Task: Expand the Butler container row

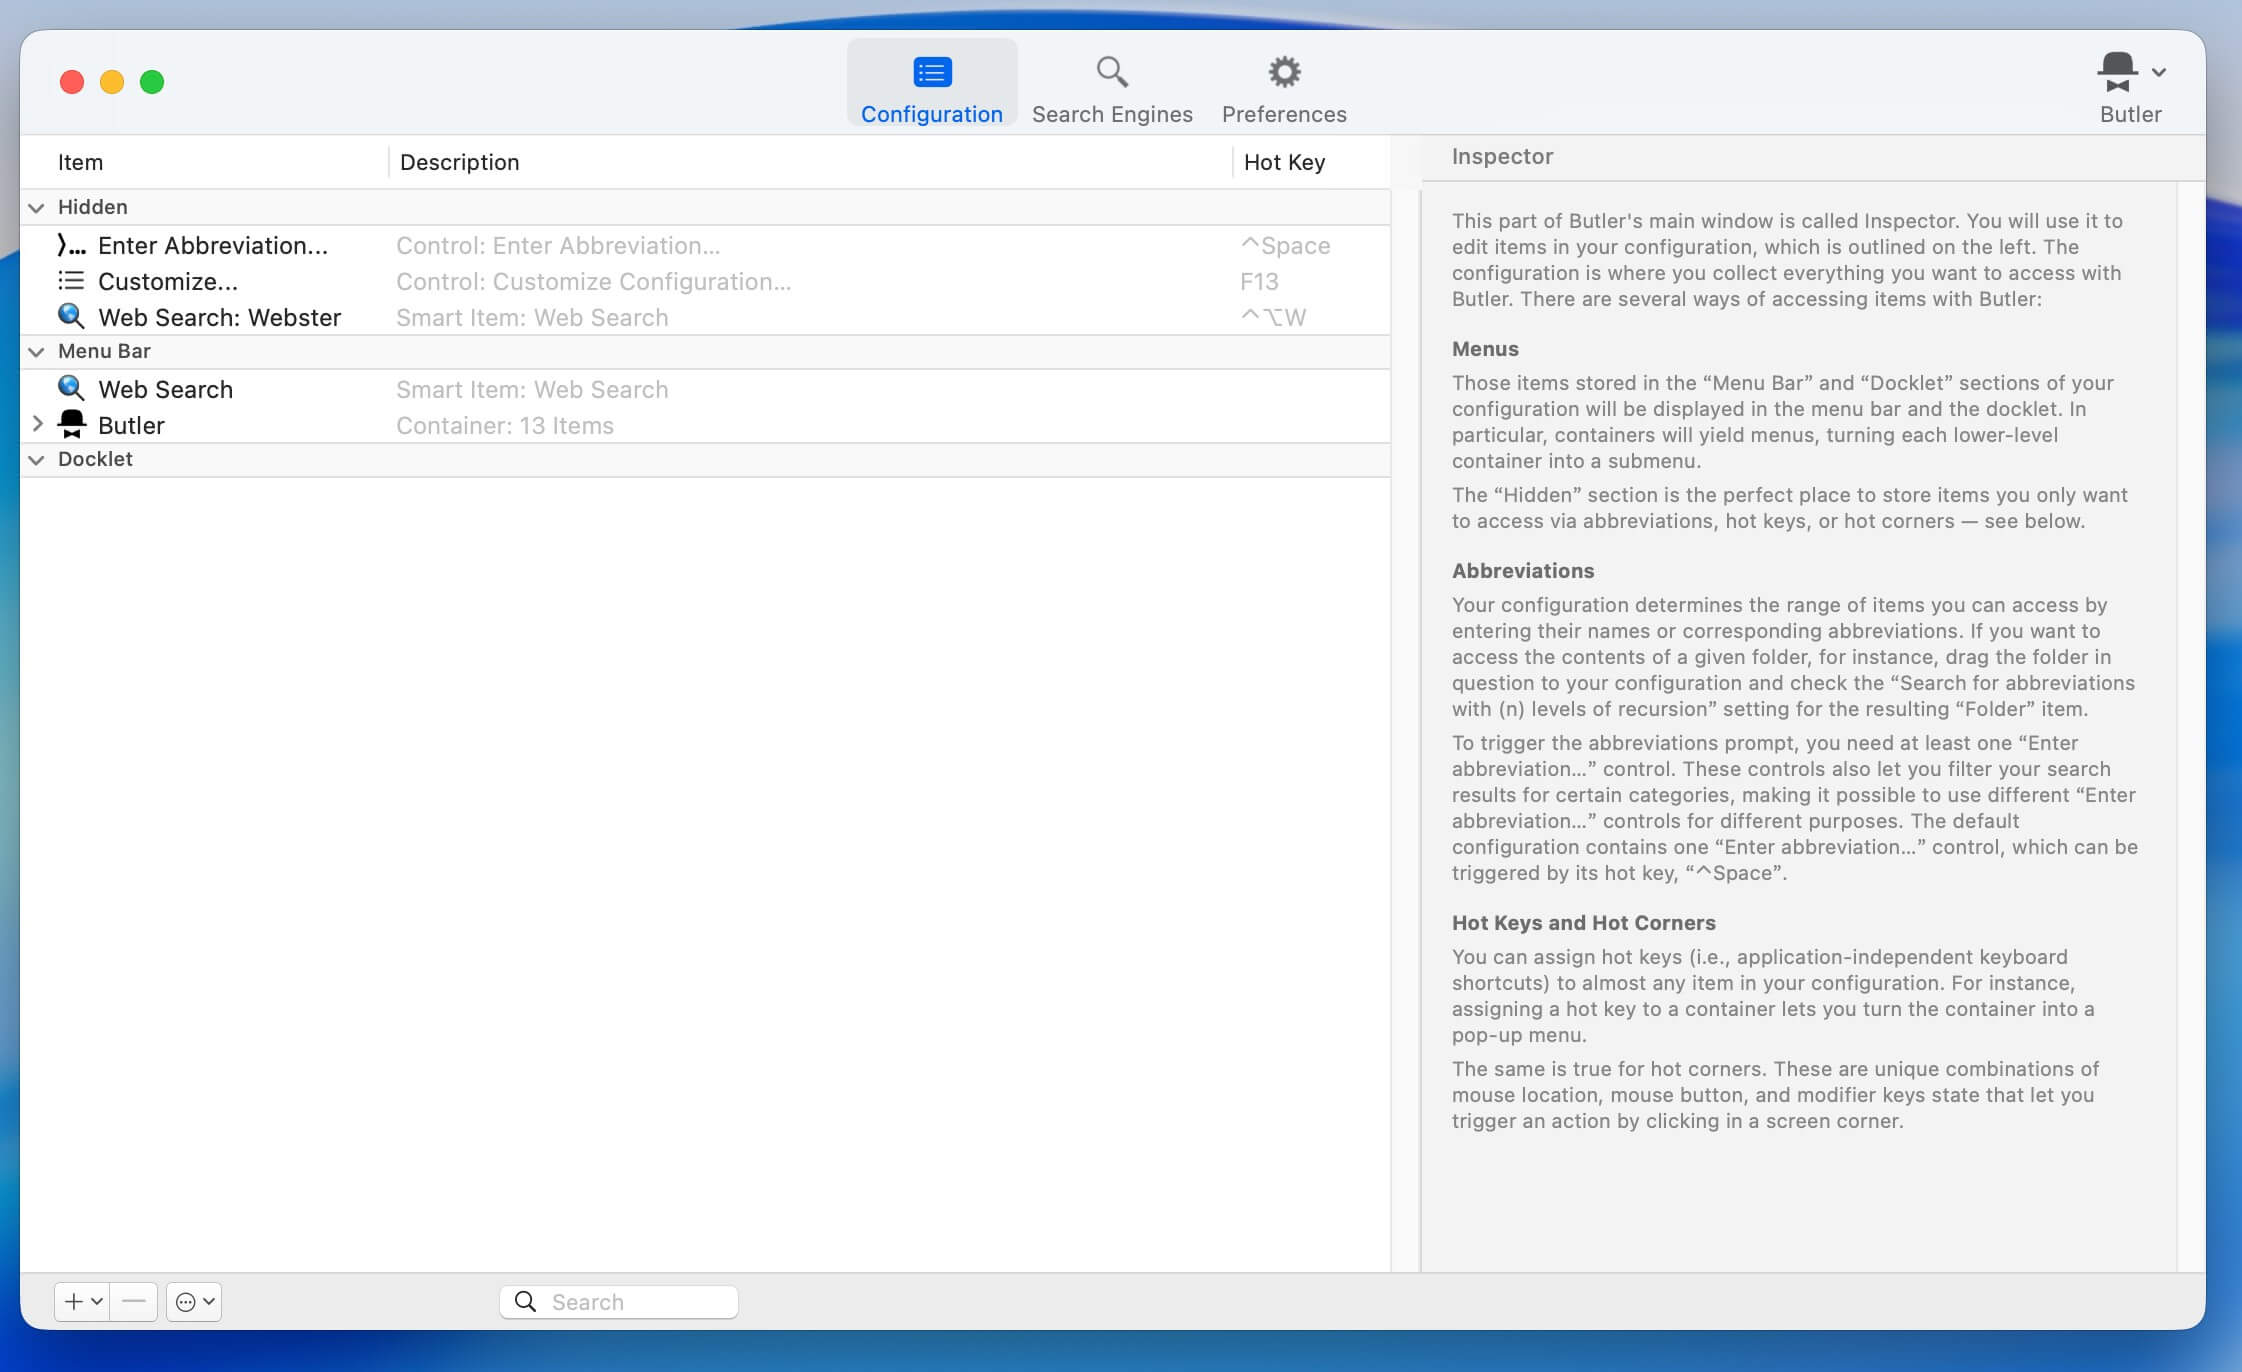Action: [x=37, y=424]
